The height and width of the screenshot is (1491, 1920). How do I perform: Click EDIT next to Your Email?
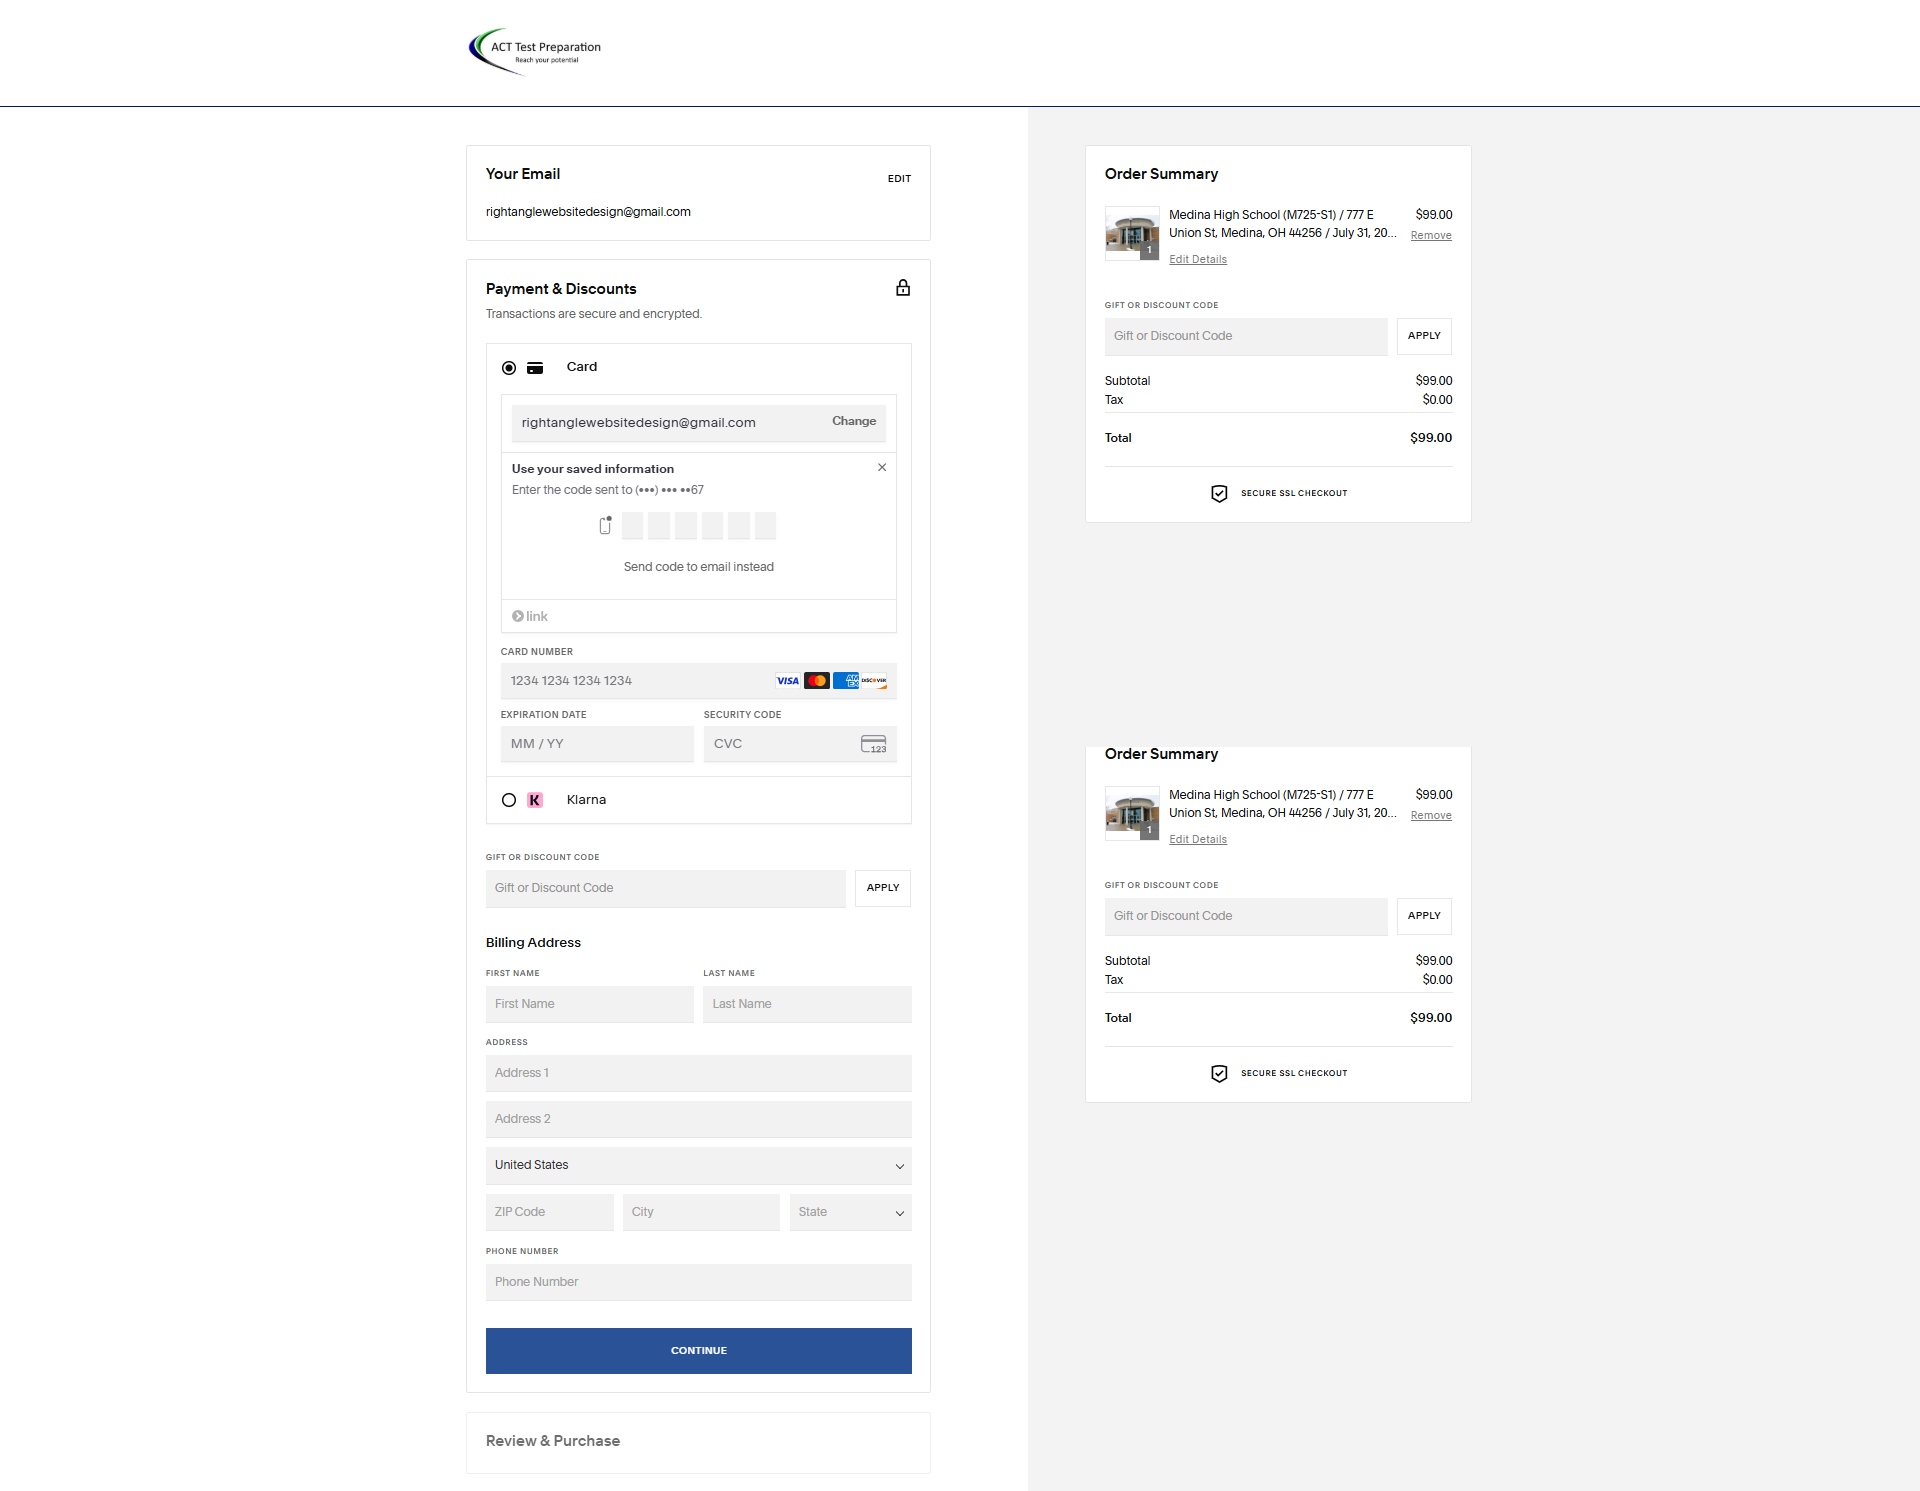pyautogui.click(x=899, y=179)
